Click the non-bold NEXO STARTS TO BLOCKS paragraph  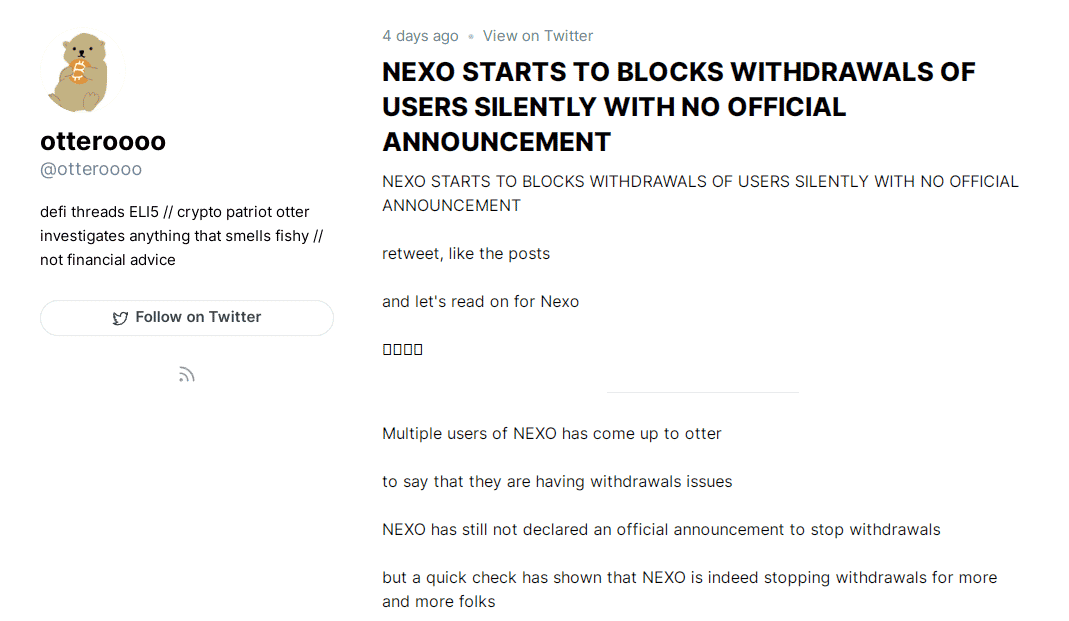click(700, 193)
